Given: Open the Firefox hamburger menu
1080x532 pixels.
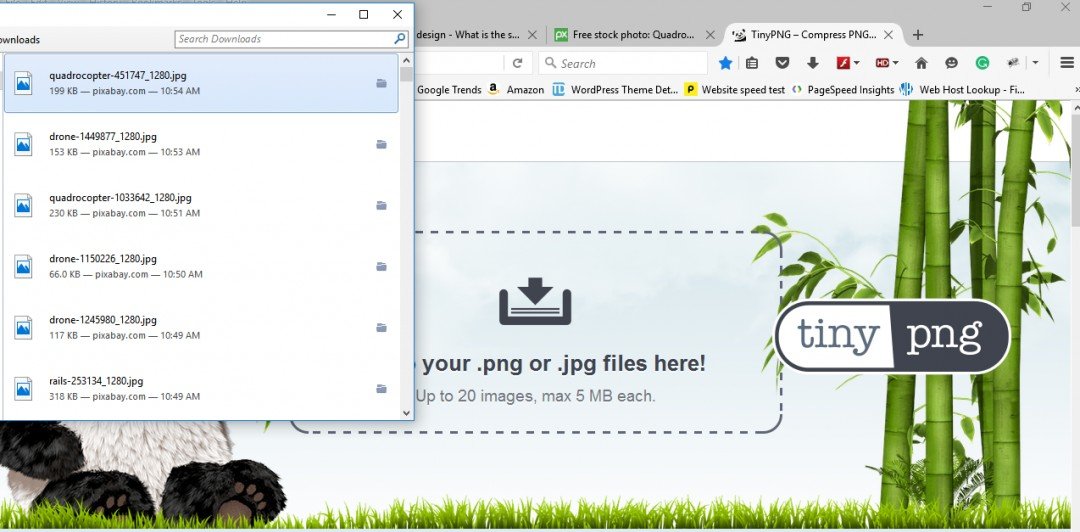Looking at the screenshot, I should 1067,63.
